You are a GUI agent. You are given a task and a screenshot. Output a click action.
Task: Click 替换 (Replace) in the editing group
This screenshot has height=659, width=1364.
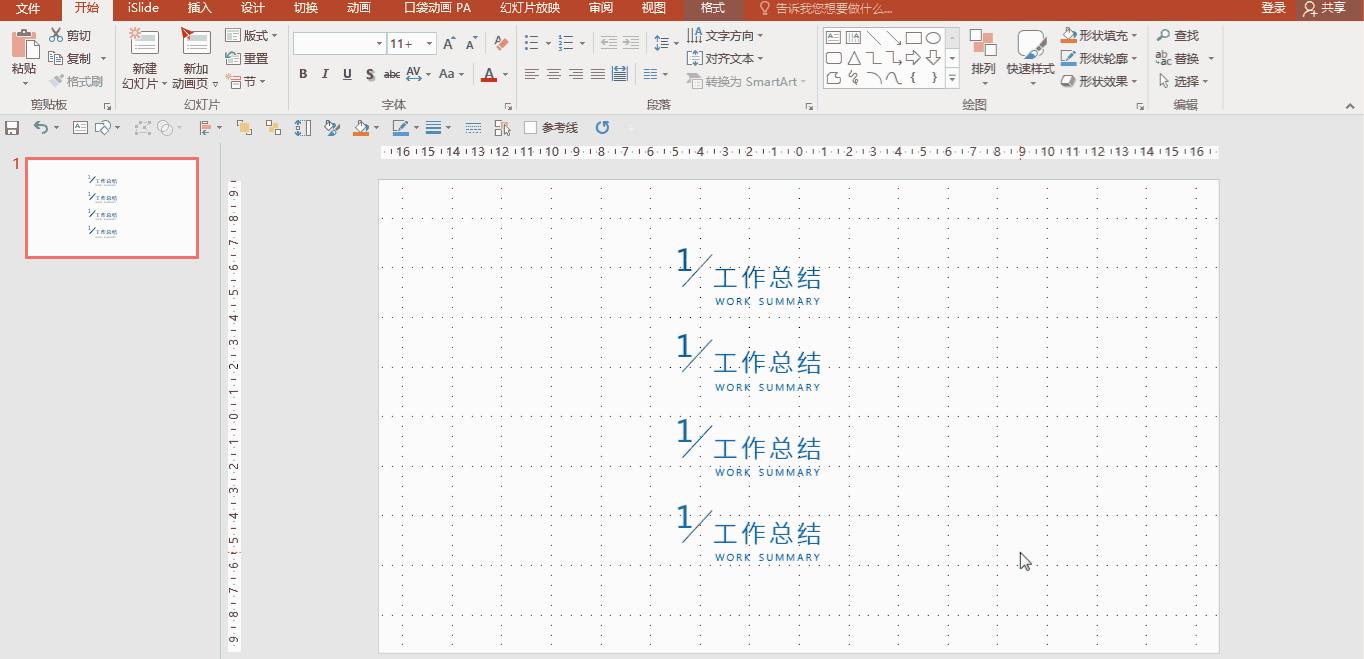1183,57
